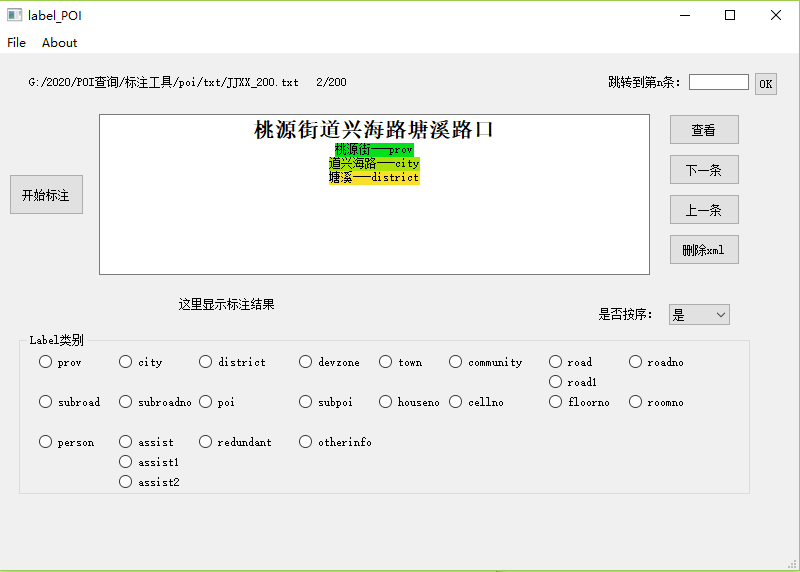Click the 删除xml button
This screenshot has width=800, height=572.
[x=704, y=250]
